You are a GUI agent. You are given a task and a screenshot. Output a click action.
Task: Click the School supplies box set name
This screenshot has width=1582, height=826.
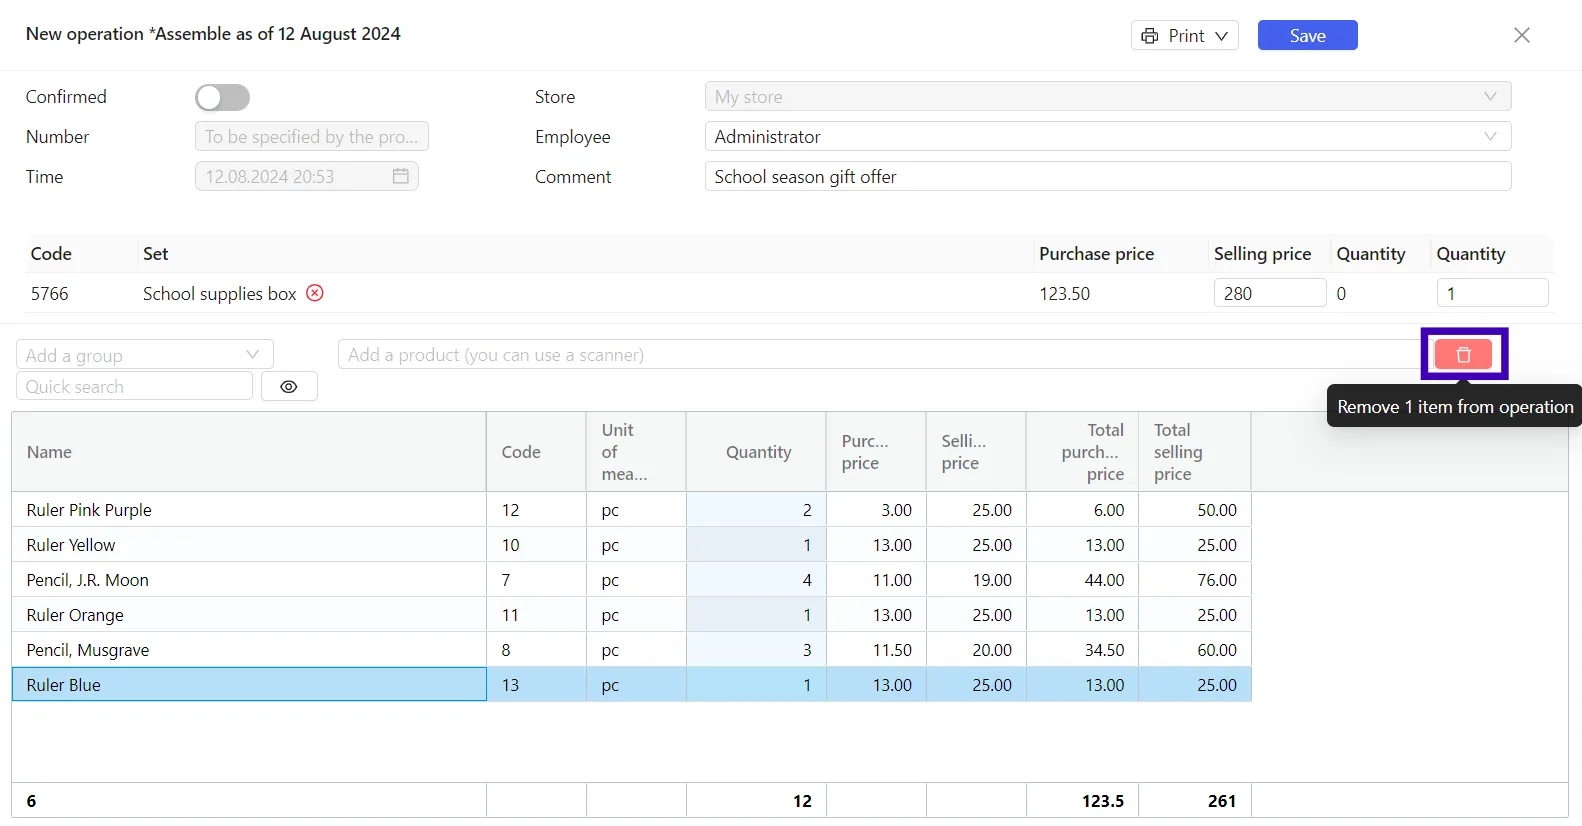tap(219, 293)
